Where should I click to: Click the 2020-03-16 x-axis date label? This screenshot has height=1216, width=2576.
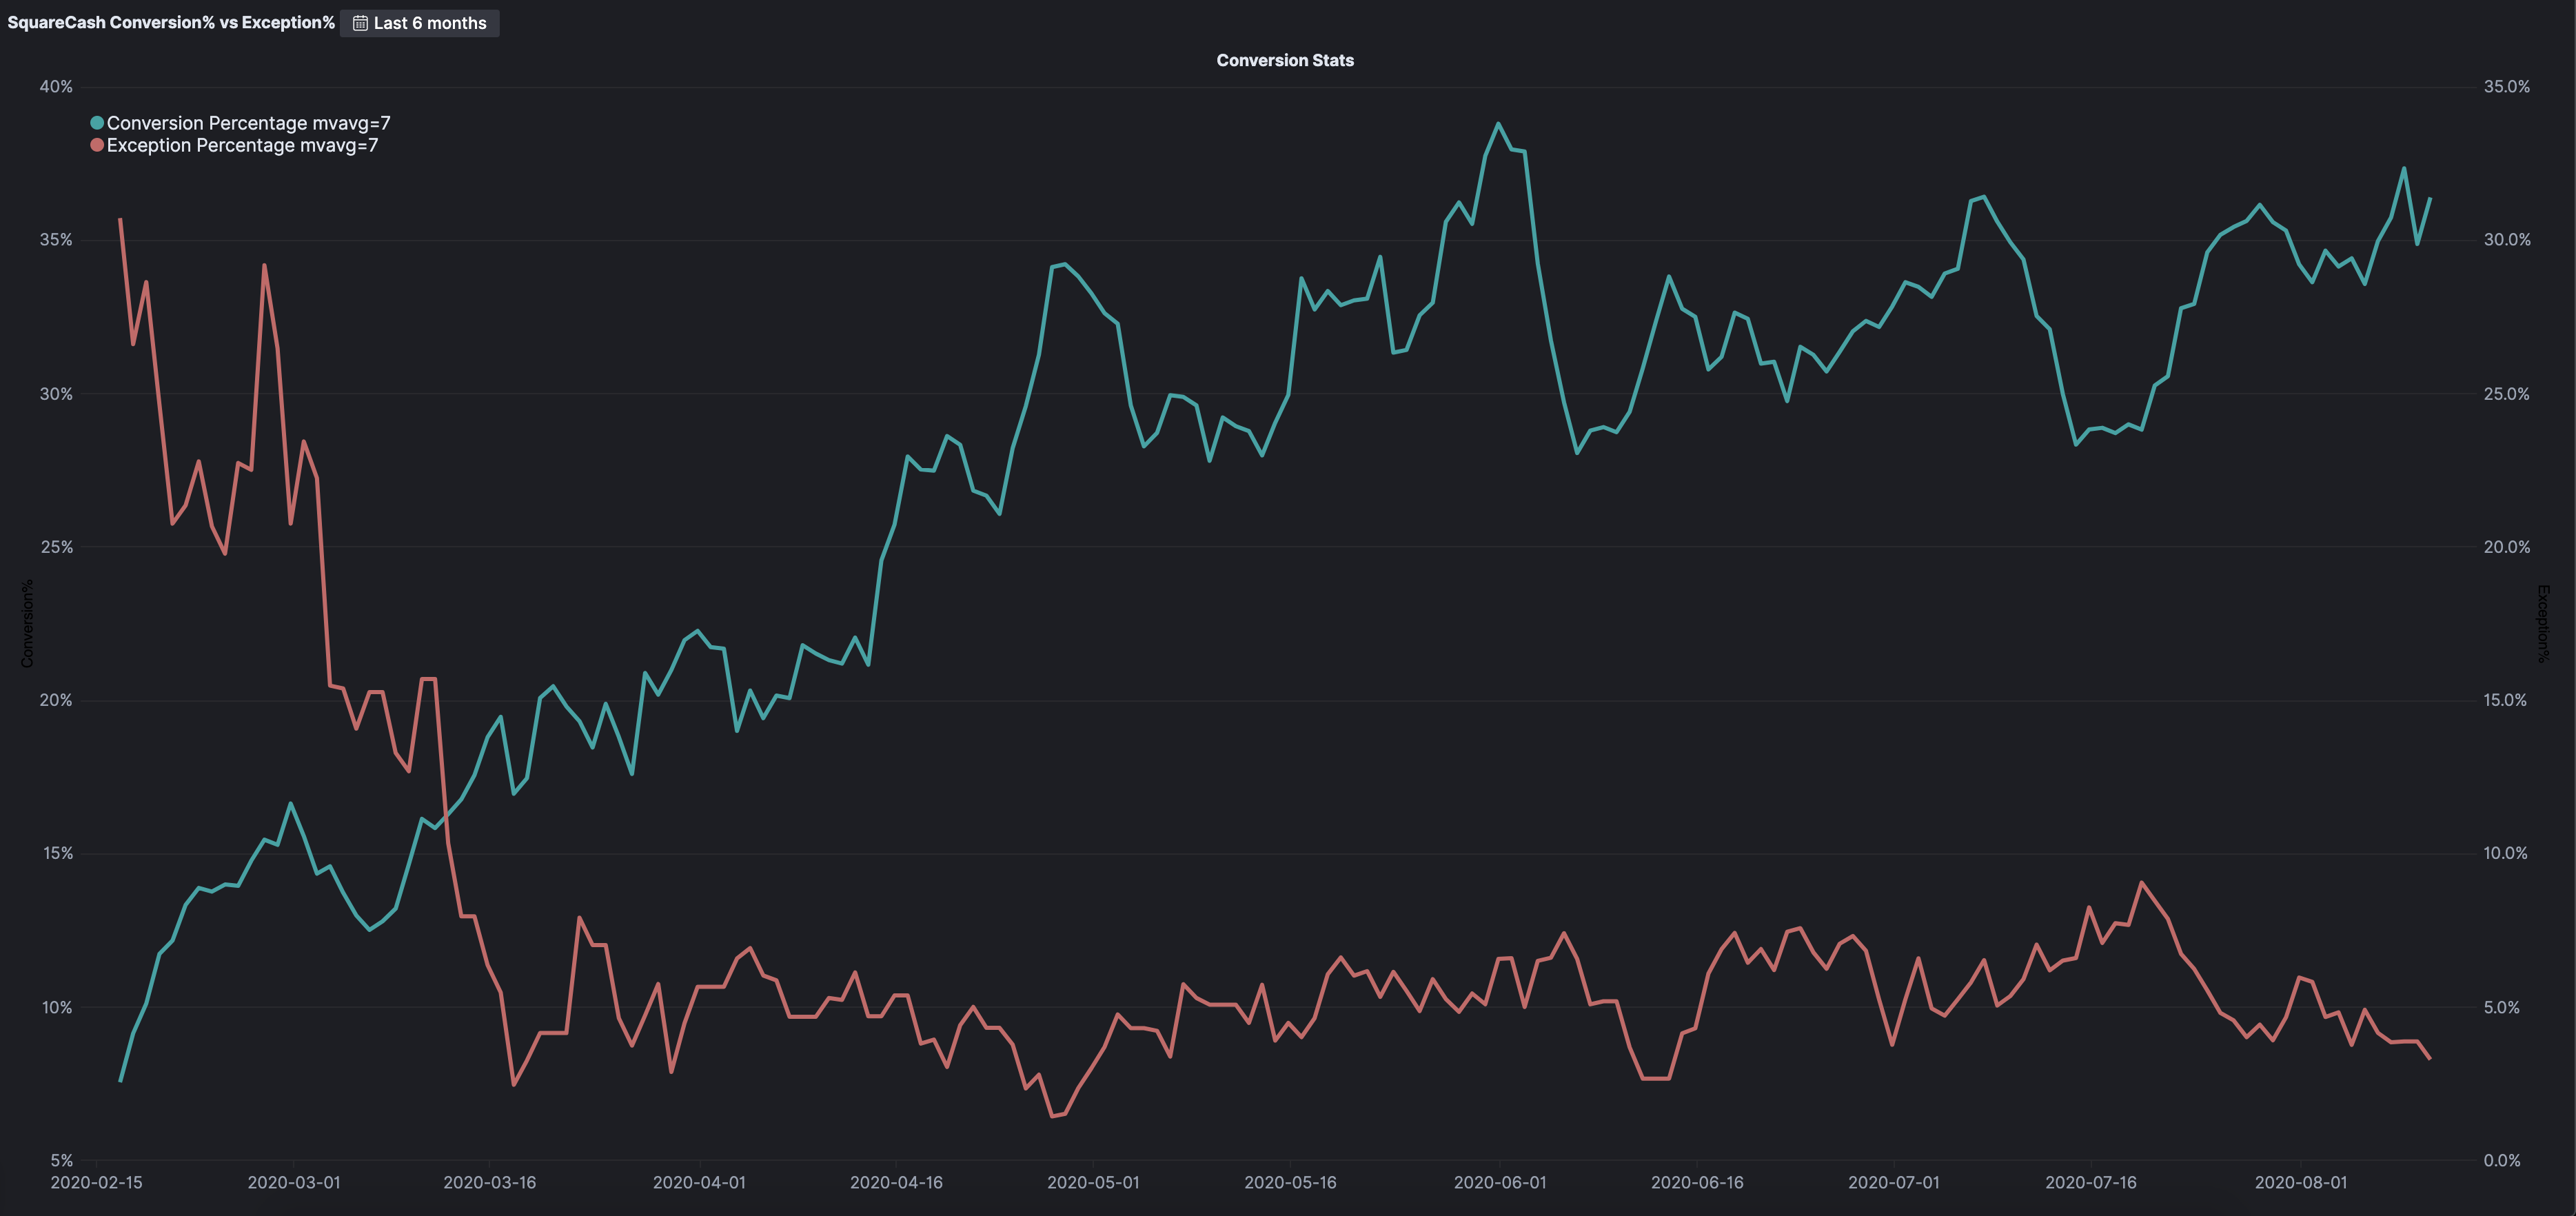[489, 1182]
